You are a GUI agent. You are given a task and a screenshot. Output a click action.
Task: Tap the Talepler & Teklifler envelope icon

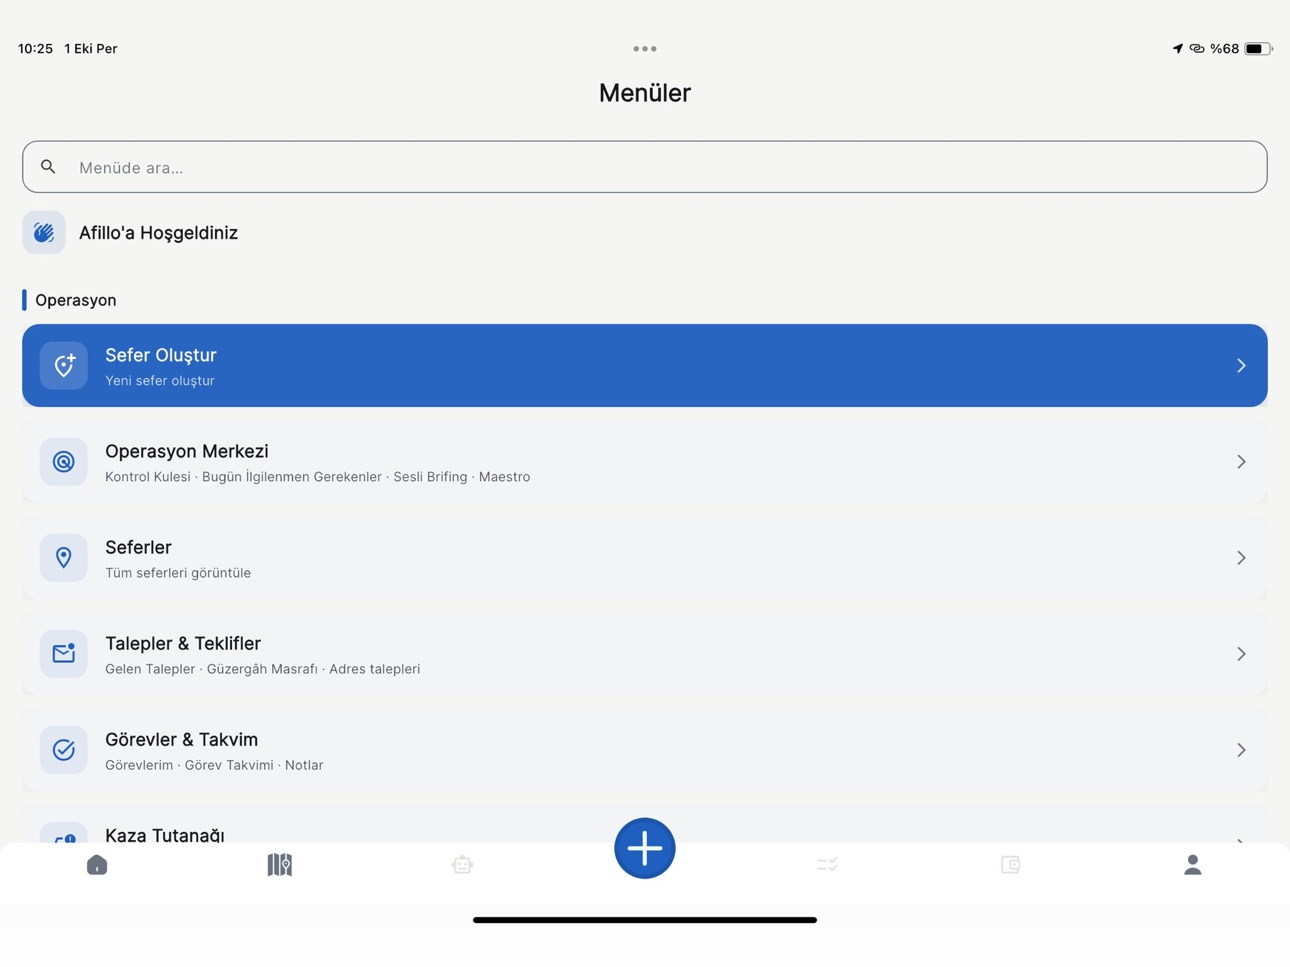[x=64, y=653]
